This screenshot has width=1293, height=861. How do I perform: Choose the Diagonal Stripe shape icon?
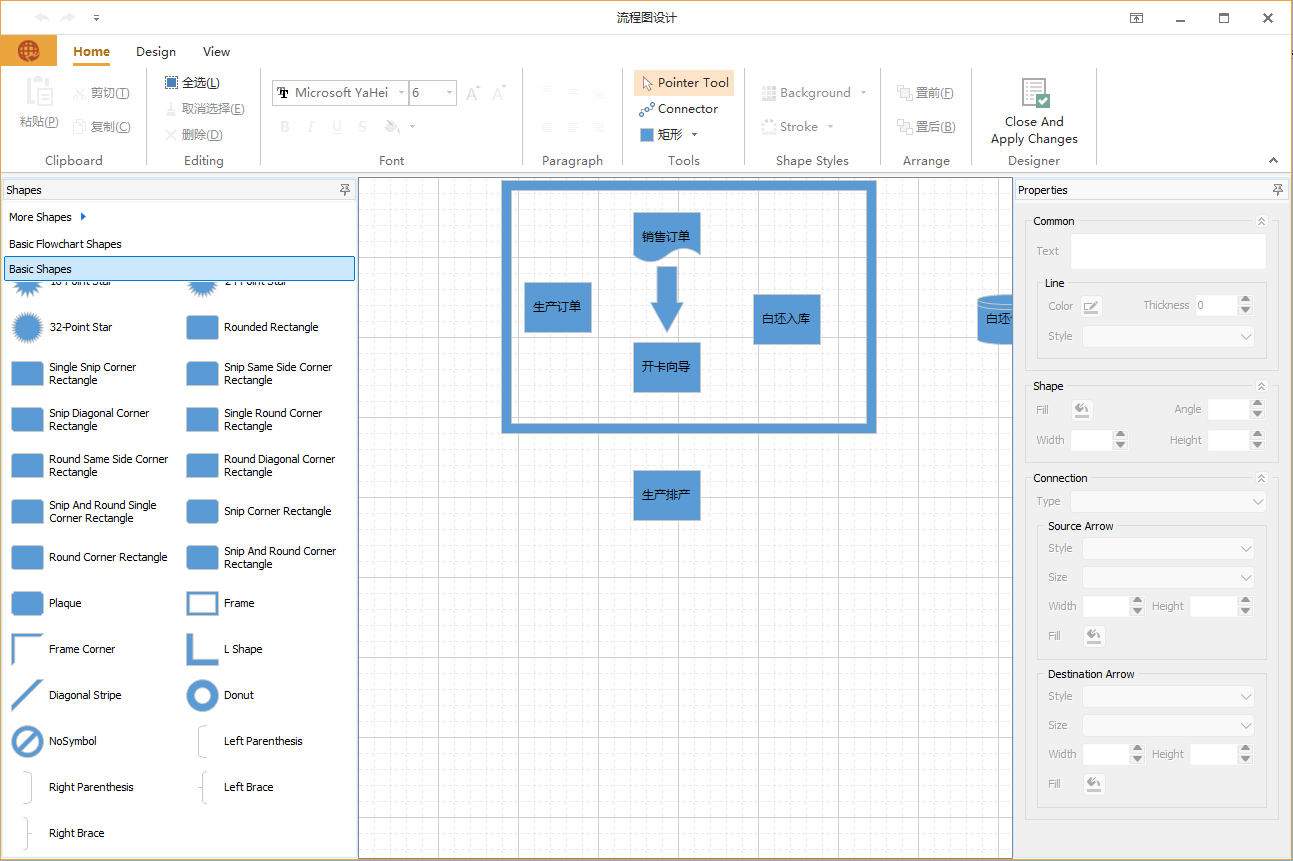point(27,695)
